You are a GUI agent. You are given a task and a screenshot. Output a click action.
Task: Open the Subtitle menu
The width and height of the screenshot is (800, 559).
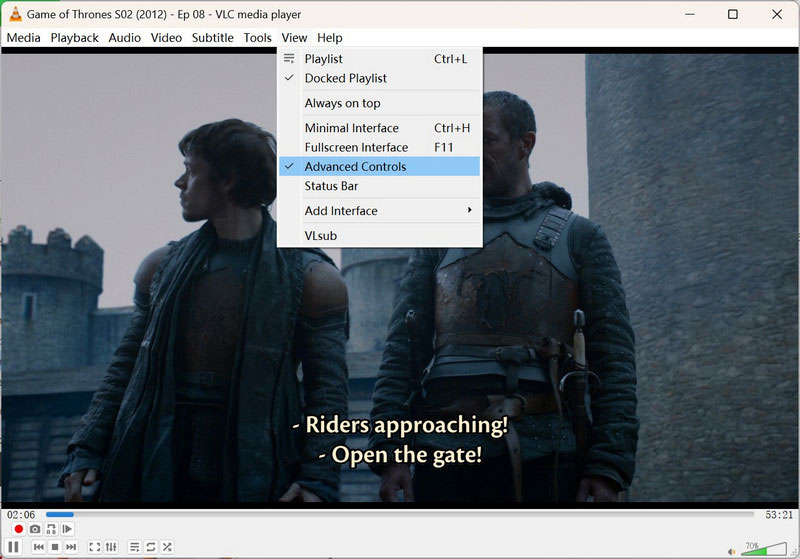tap(213, 38)
